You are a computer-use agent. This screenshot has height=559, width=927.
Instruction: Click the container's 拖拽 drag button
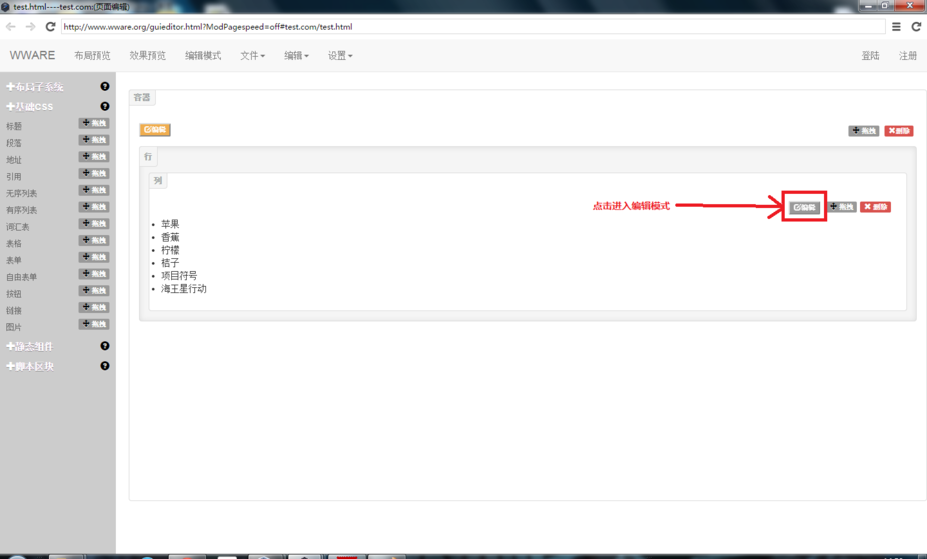(864, 131)
